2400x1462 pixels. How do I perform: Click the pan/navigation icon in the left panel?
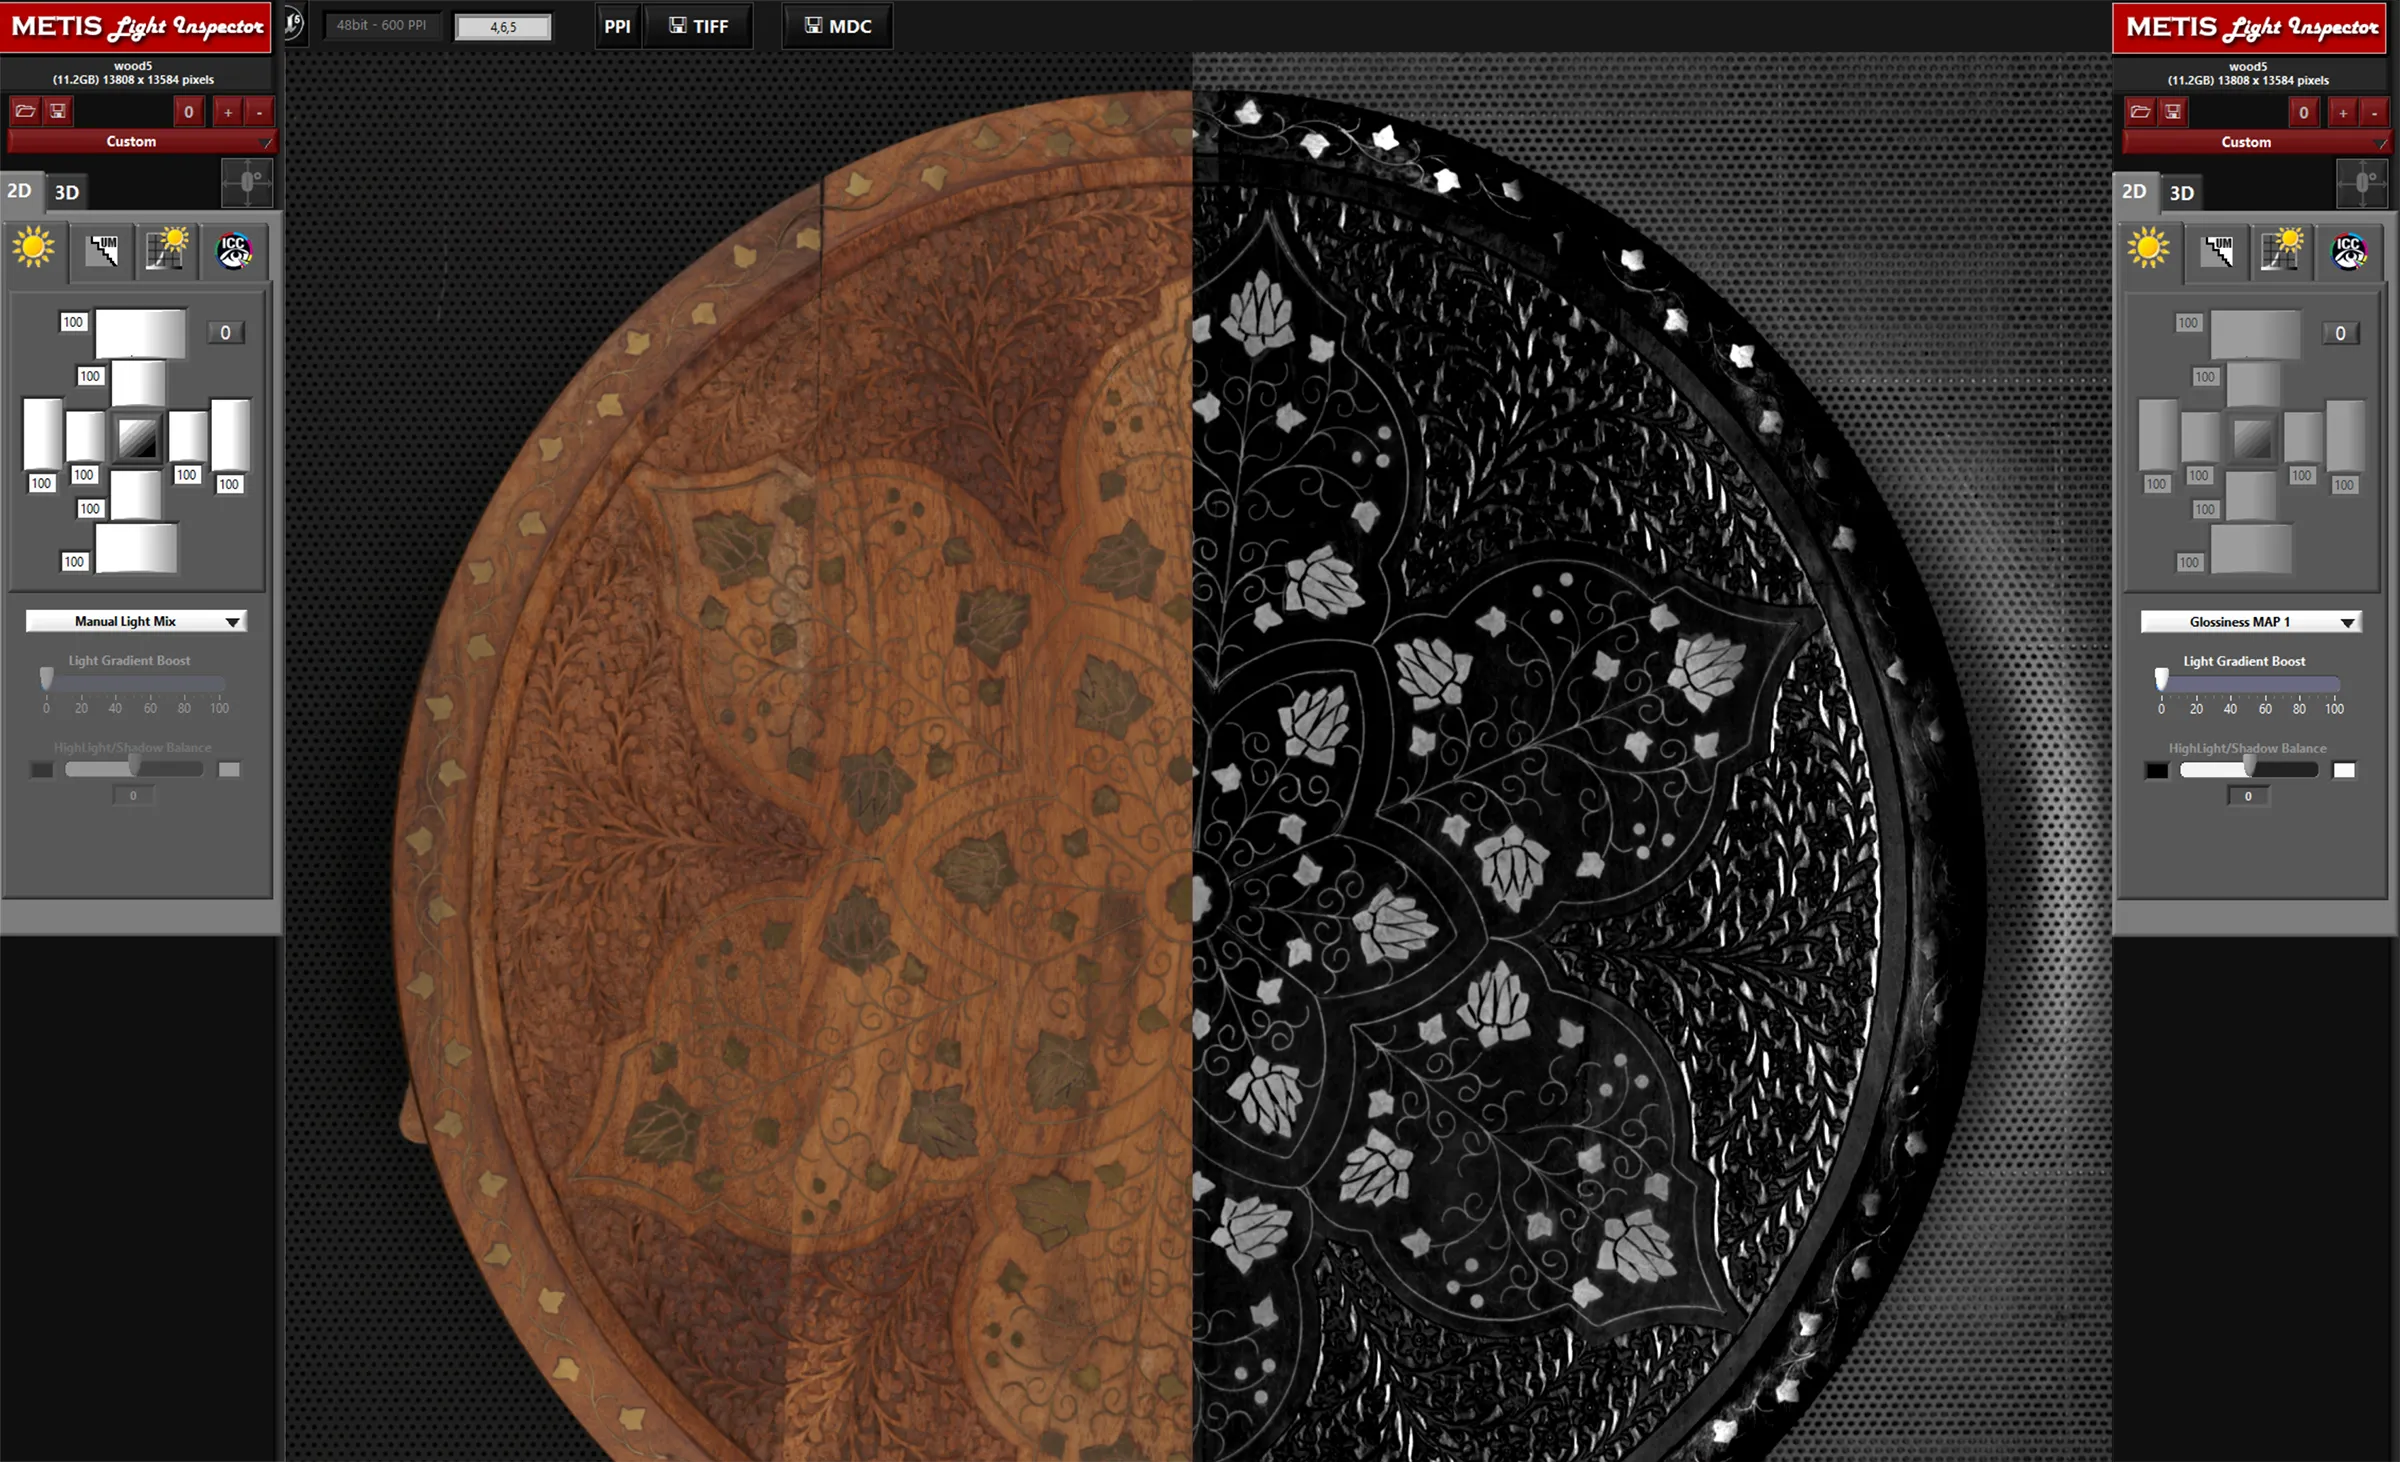pos(247,183)
